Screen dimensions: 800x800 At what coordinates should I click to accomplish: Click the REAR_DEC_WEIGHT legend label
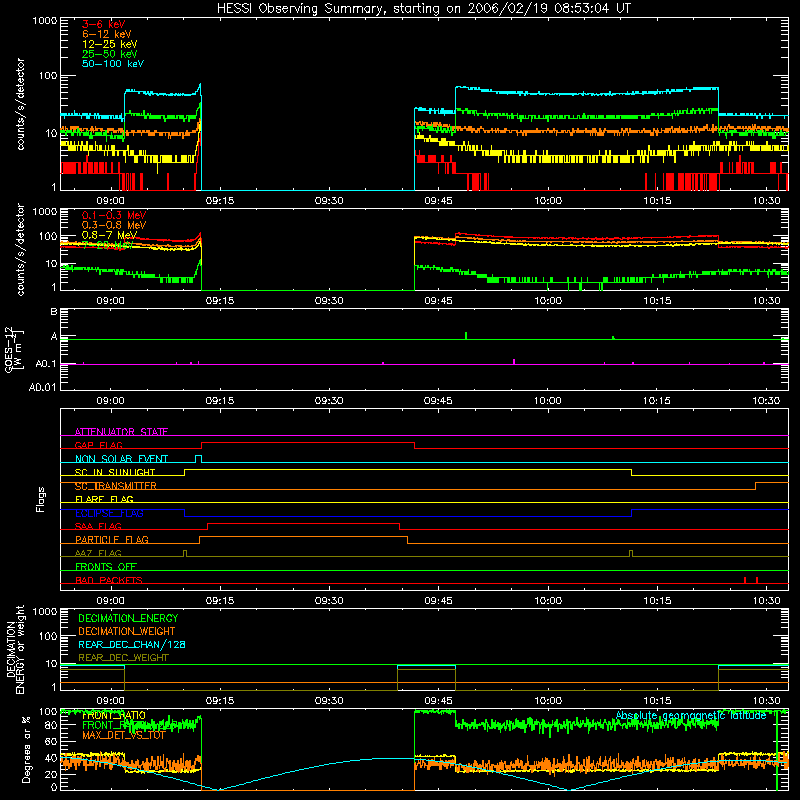click(x=123, y=658)
